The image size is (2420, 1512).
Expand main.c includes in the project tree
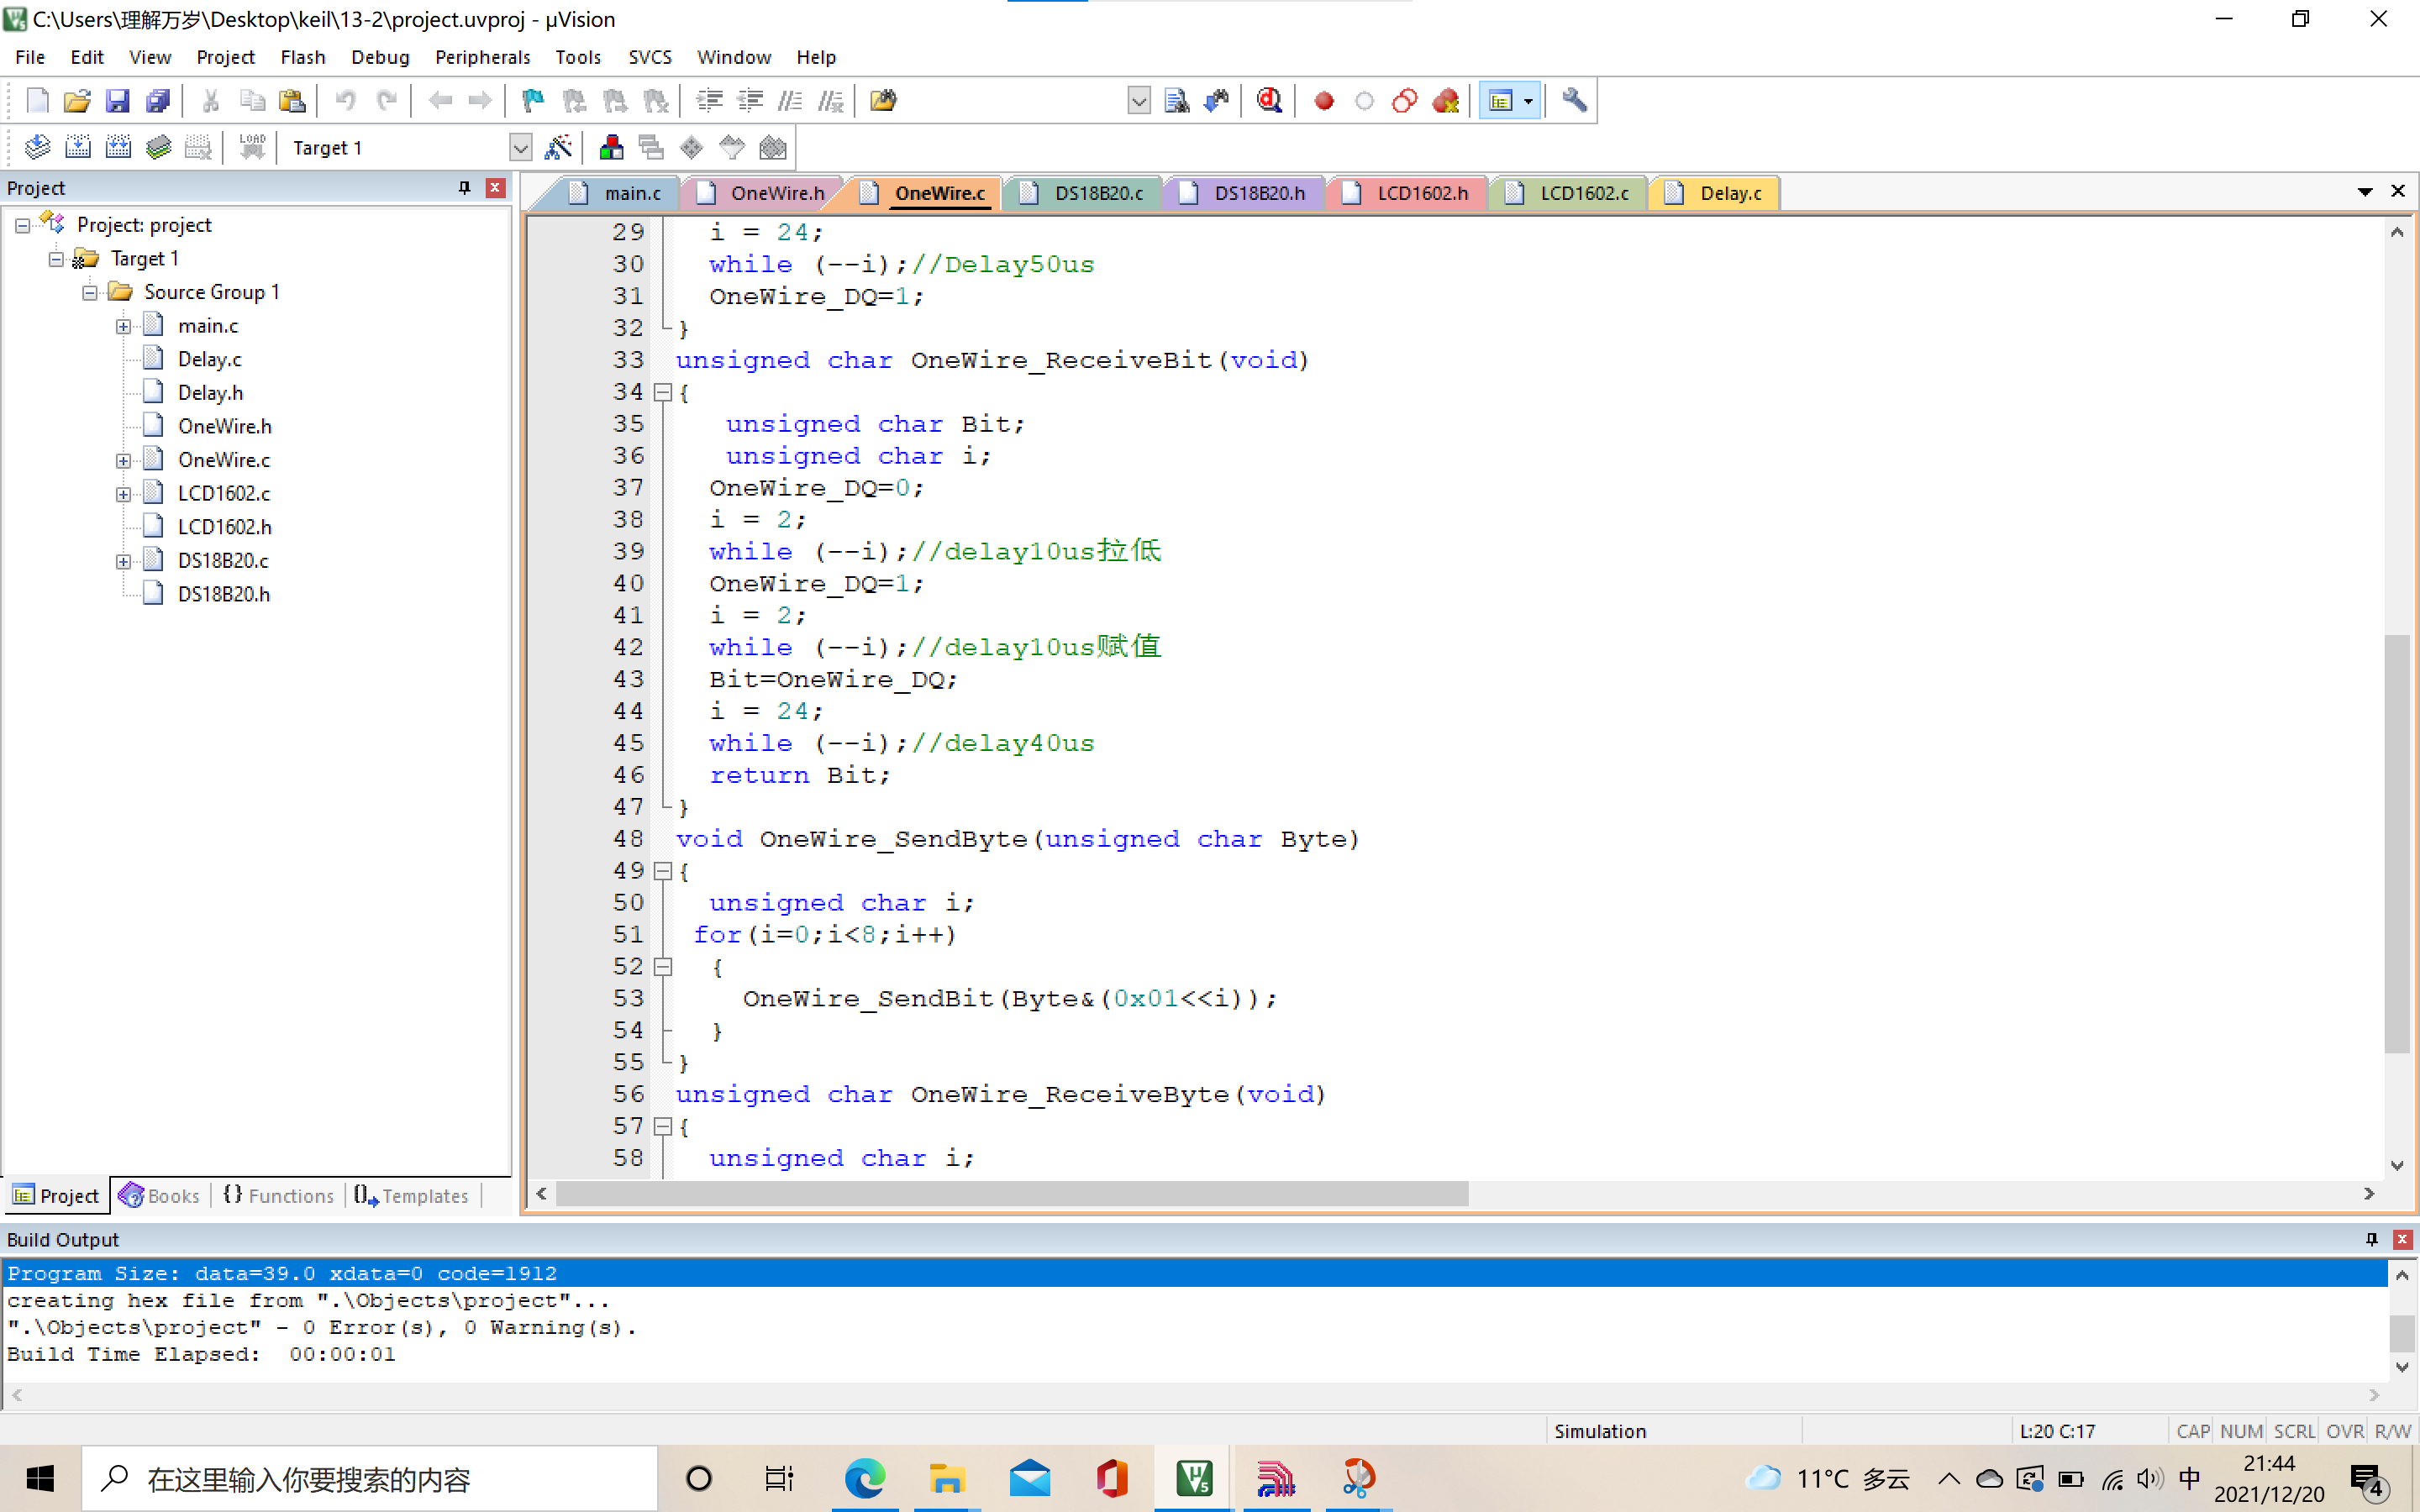click(x=123, y=327)
